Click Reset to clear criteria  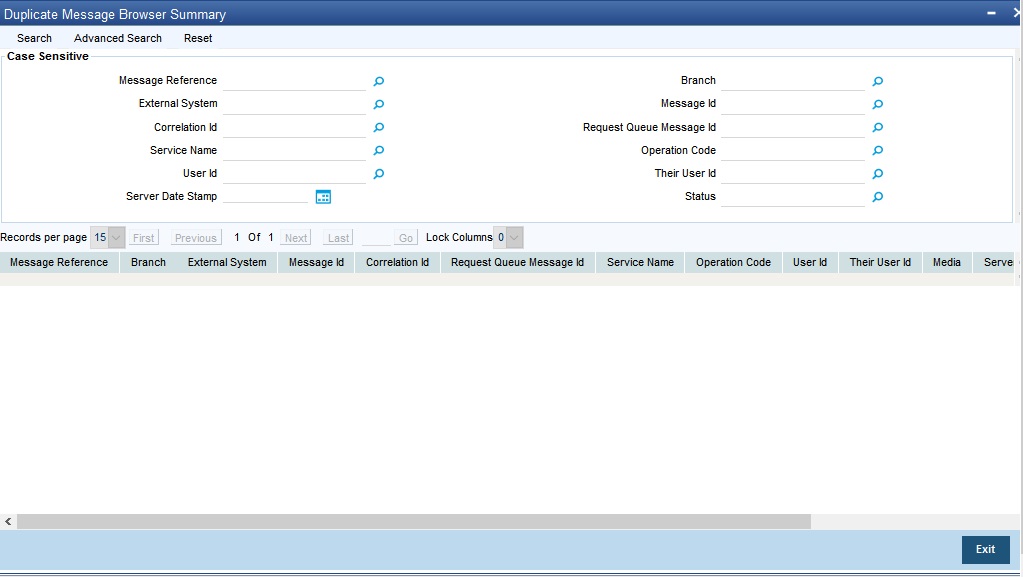point(198,38)
